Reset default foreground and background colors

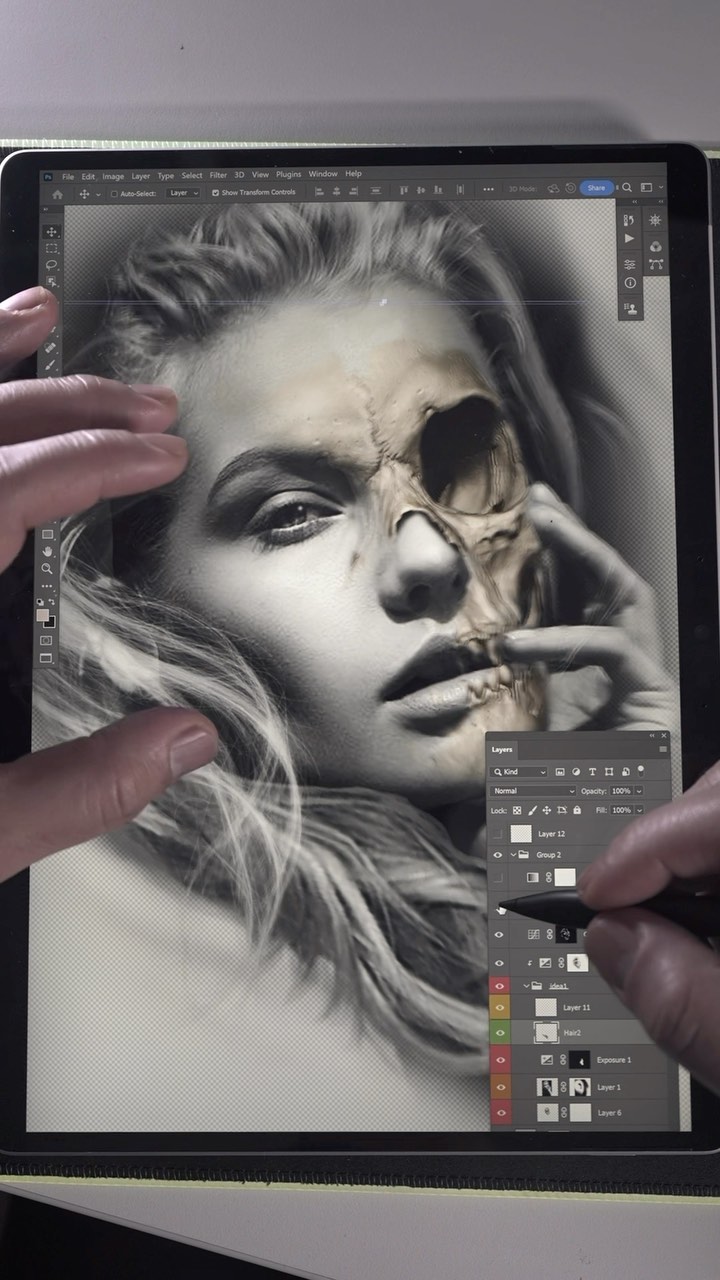click(40, 602)
